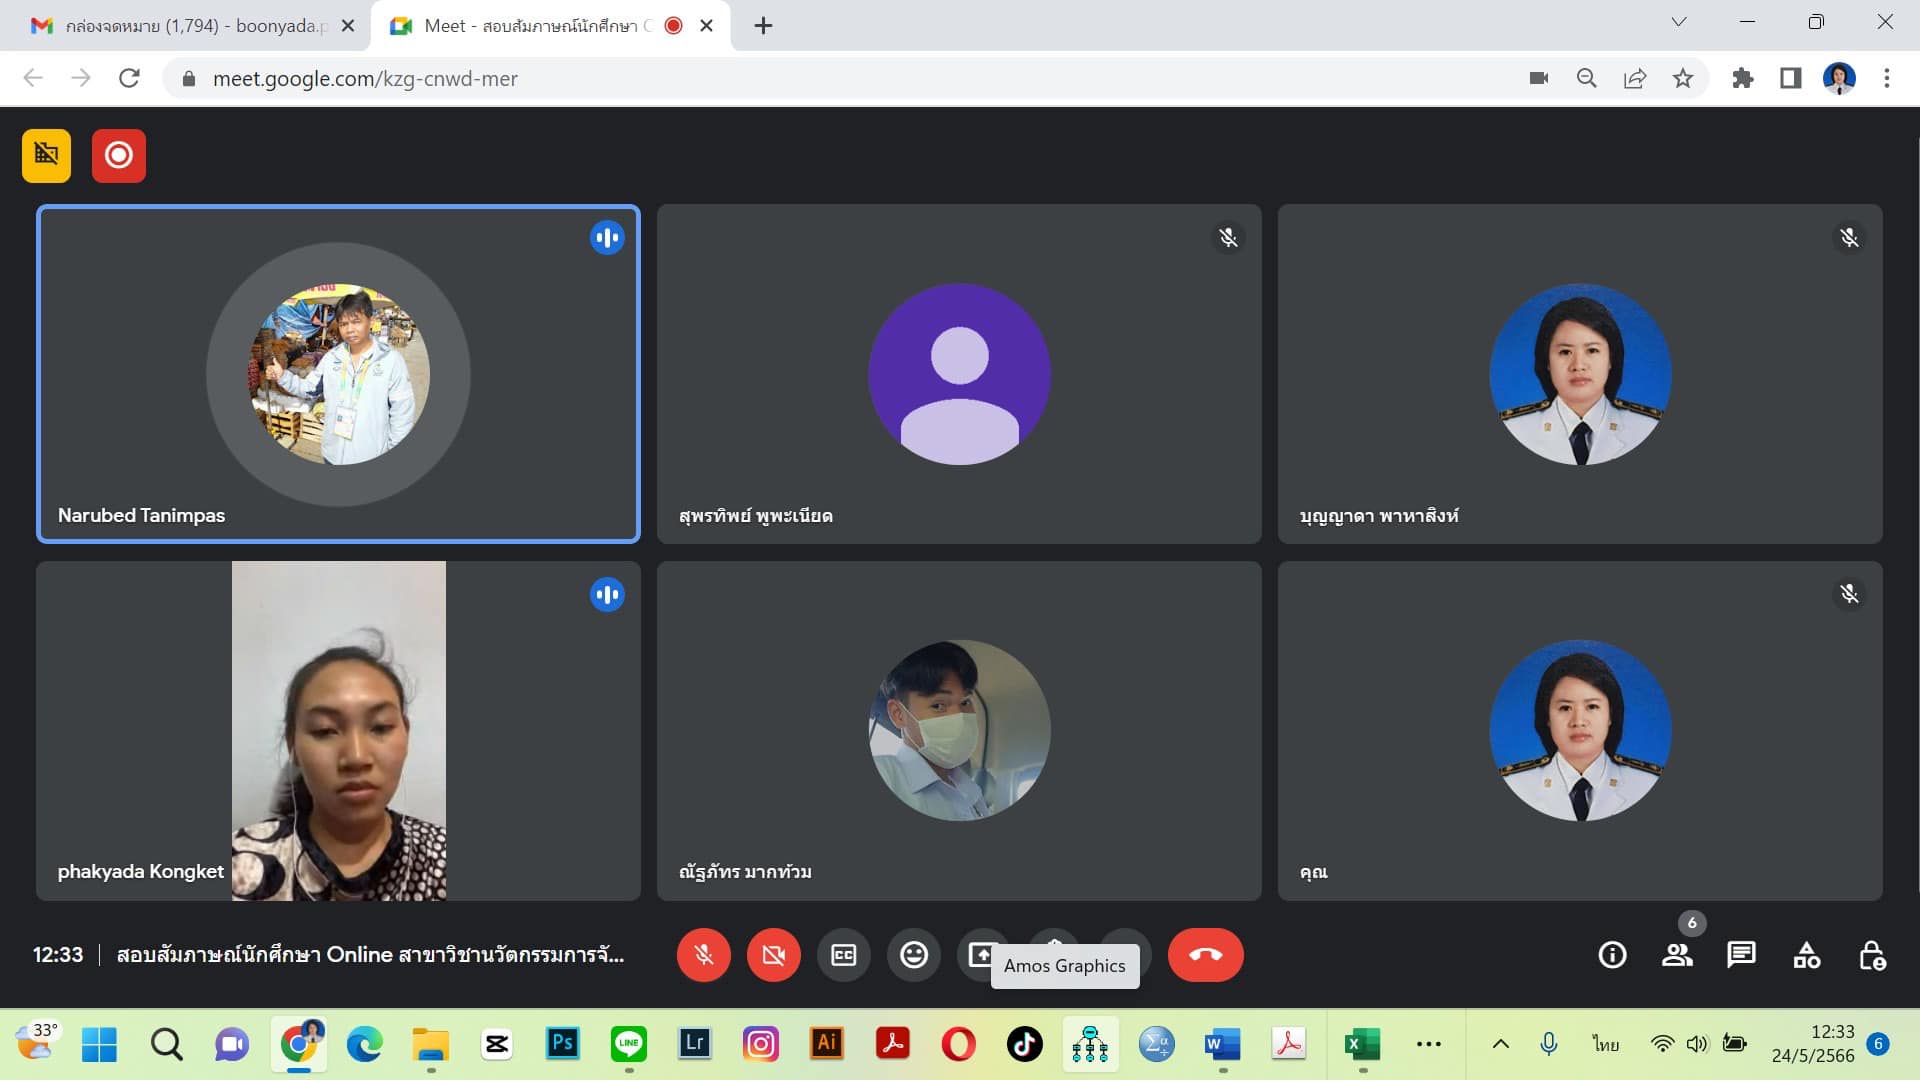Click the yellow extension icon at top left
This screenshot has height=1080, width=1920.
click(x=47, y=156)
